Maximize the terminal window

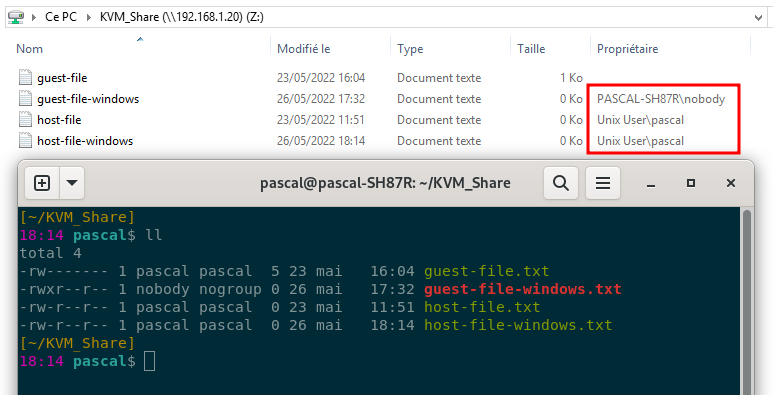tap(691, 183)
